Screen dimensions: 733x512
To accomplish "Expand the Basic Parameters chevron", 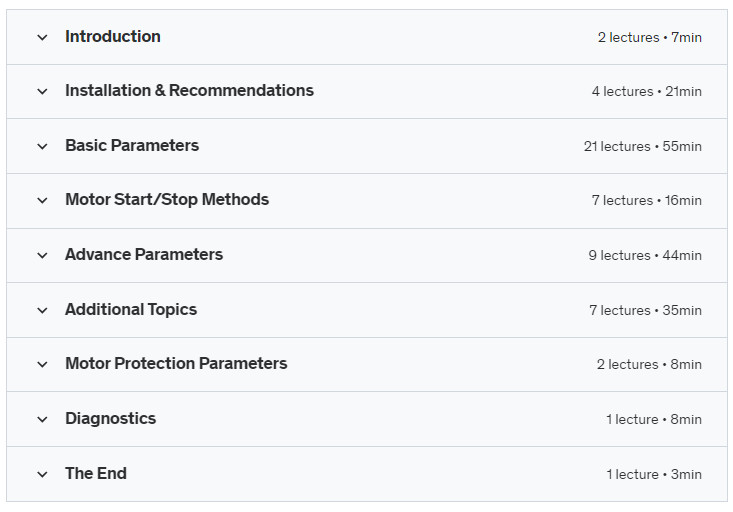I will point(42,146).
